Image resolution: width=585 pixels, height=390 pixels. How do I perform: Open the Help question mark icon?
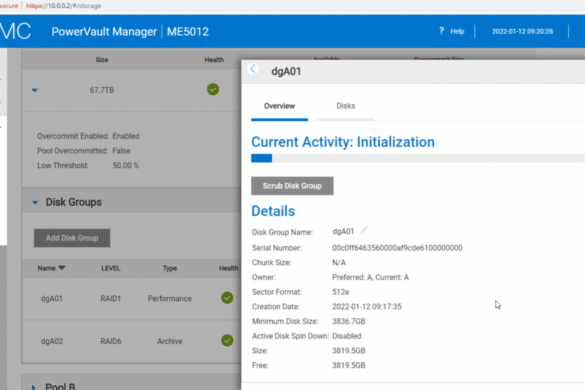[x=441, y=31]
